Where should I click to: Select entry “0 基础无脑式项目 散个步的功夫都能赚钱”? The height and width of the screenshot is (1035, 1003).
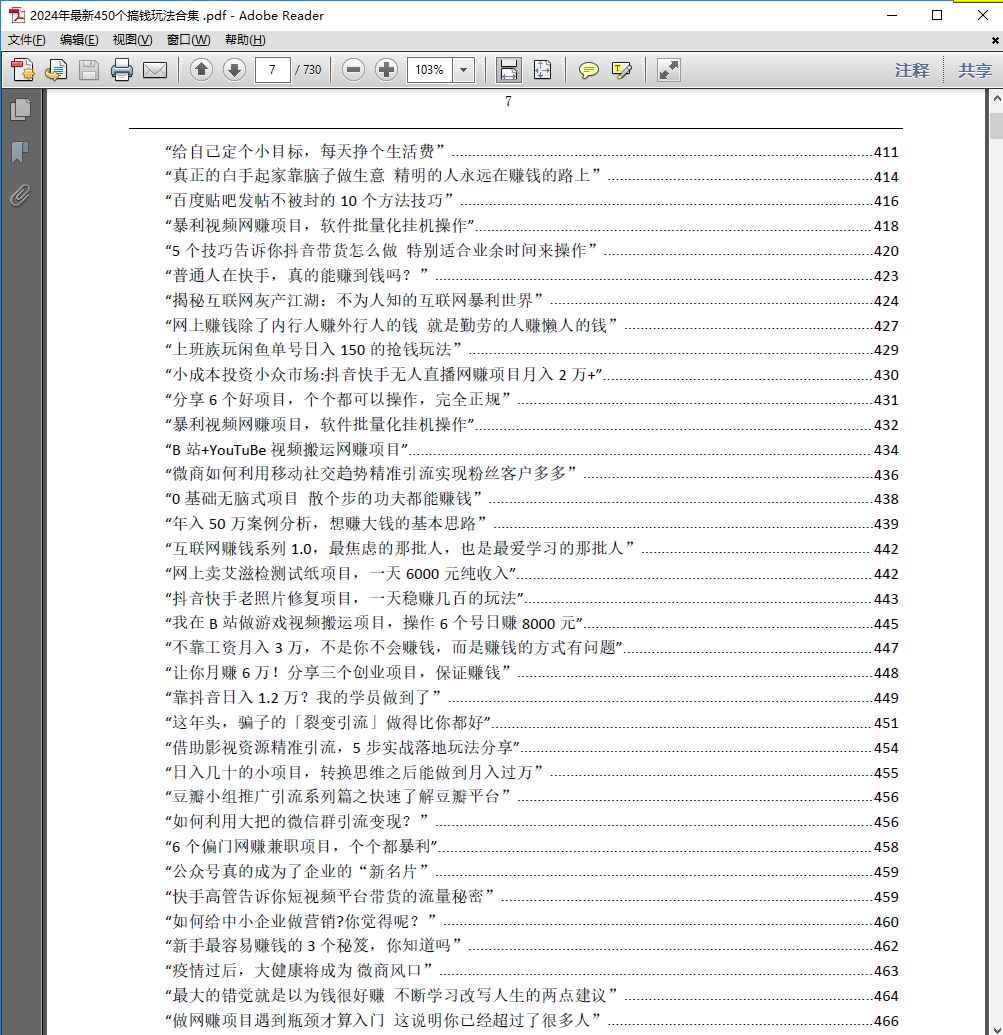click(531, 498)
